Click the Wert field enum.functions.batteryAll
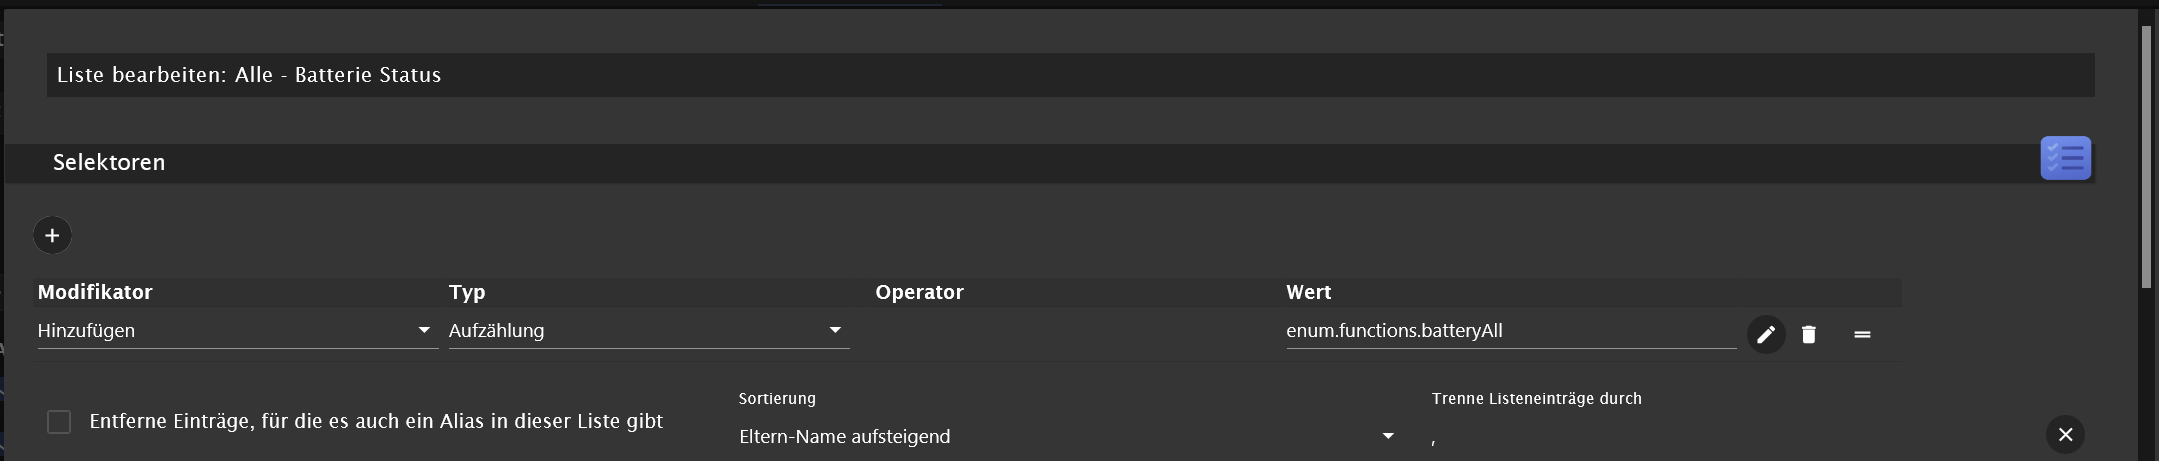This screenshot has width=2159, height=461. [1510, 331]
